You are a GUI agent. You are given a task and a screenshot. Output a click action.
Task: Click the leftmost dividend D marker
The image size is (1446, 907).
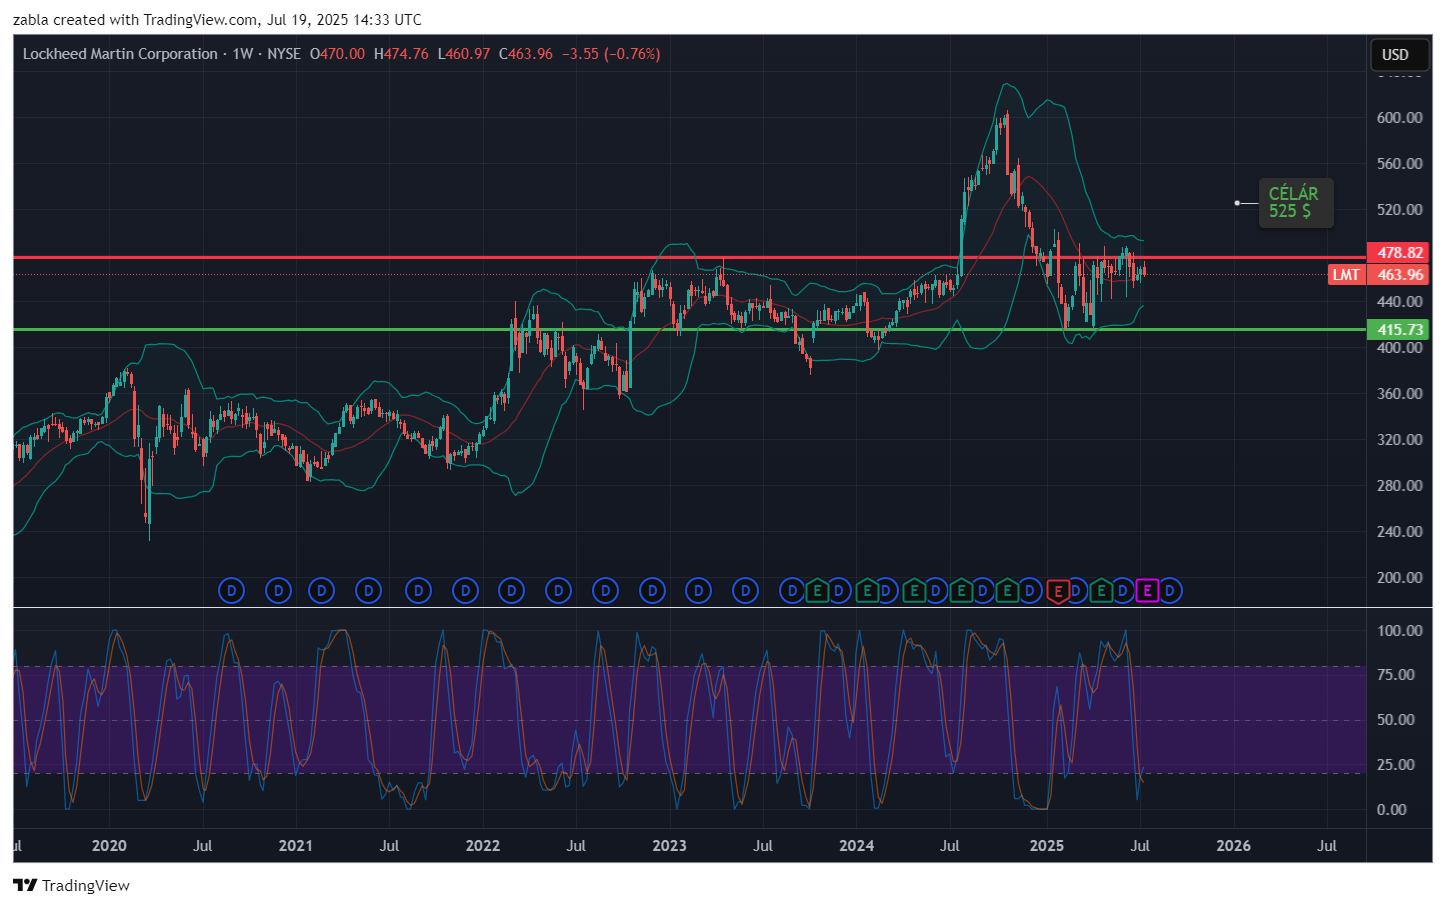pos(231,591)
